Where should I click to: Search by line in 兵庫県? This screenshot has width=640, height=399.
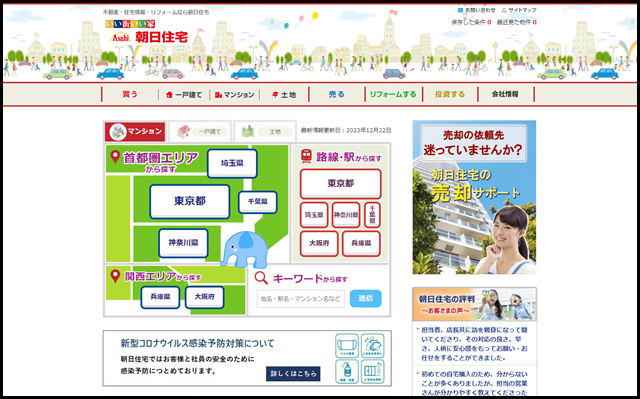tap(361, 244)
